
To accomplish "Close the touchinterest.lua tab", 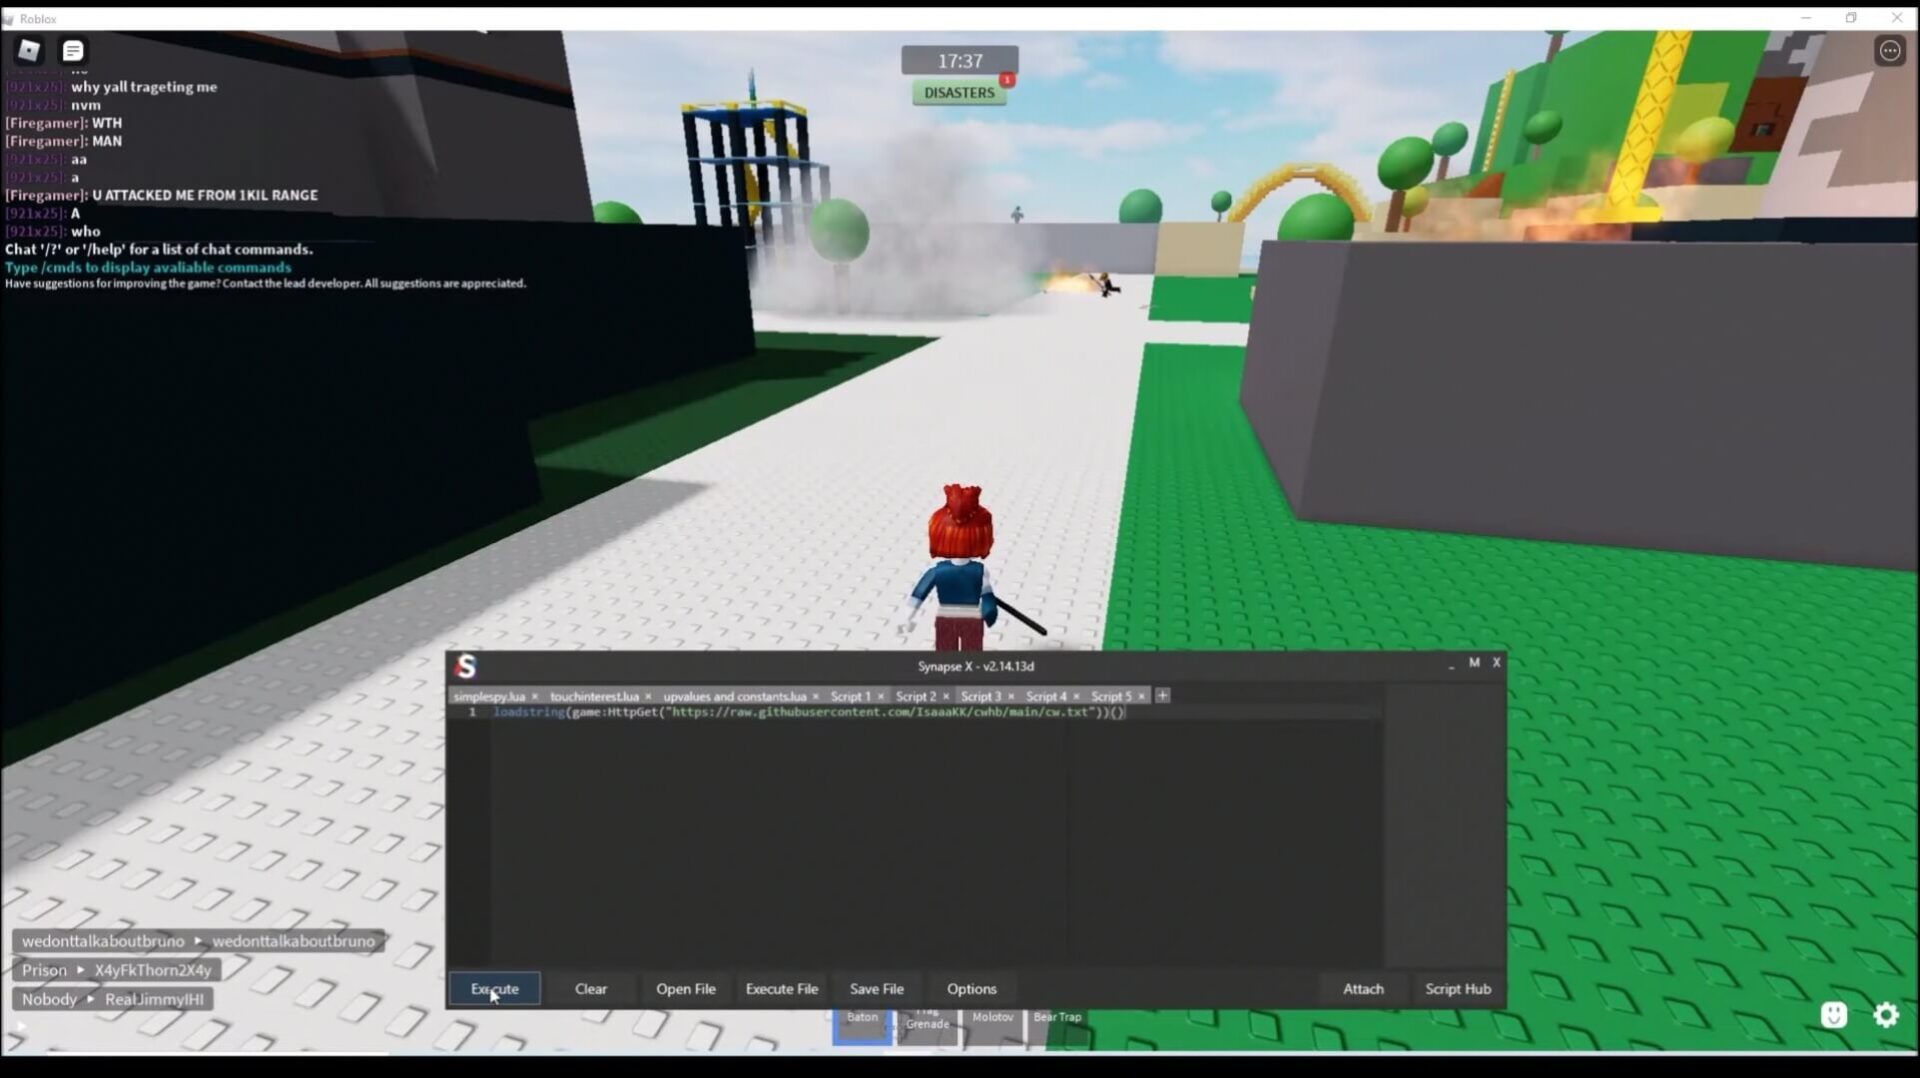I will pyautogui.click(x=648, y=696).
